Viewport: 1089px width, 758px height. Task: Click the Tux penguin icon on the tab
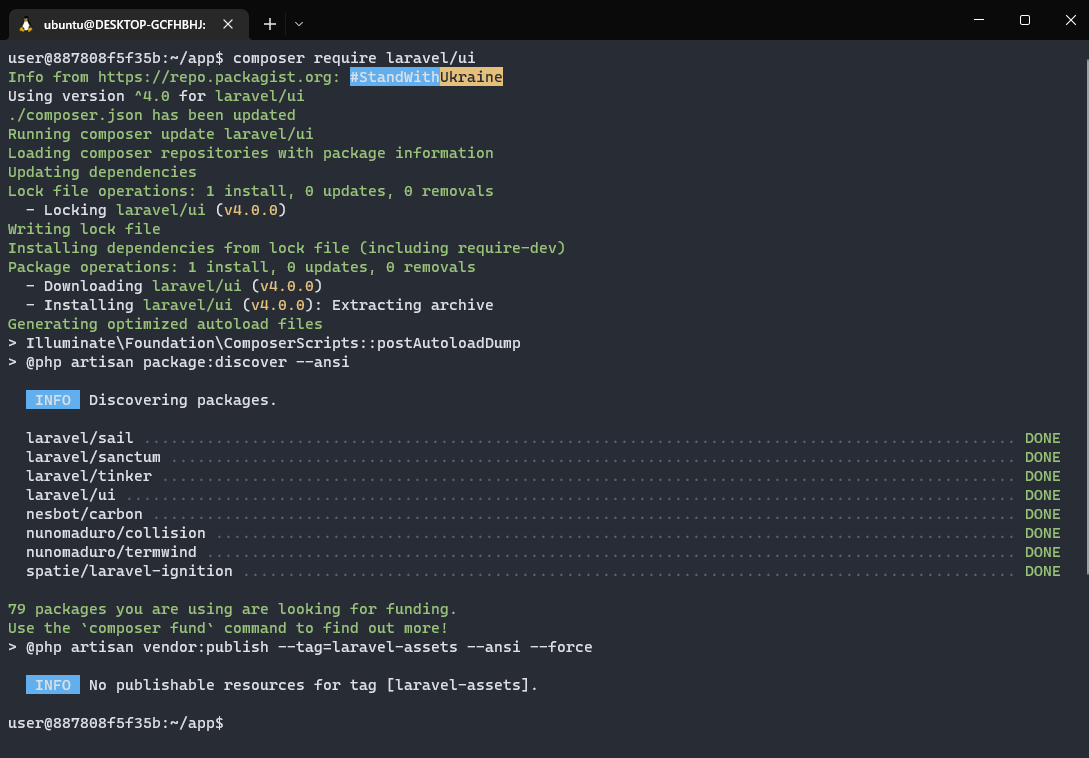tap(26, 24)
